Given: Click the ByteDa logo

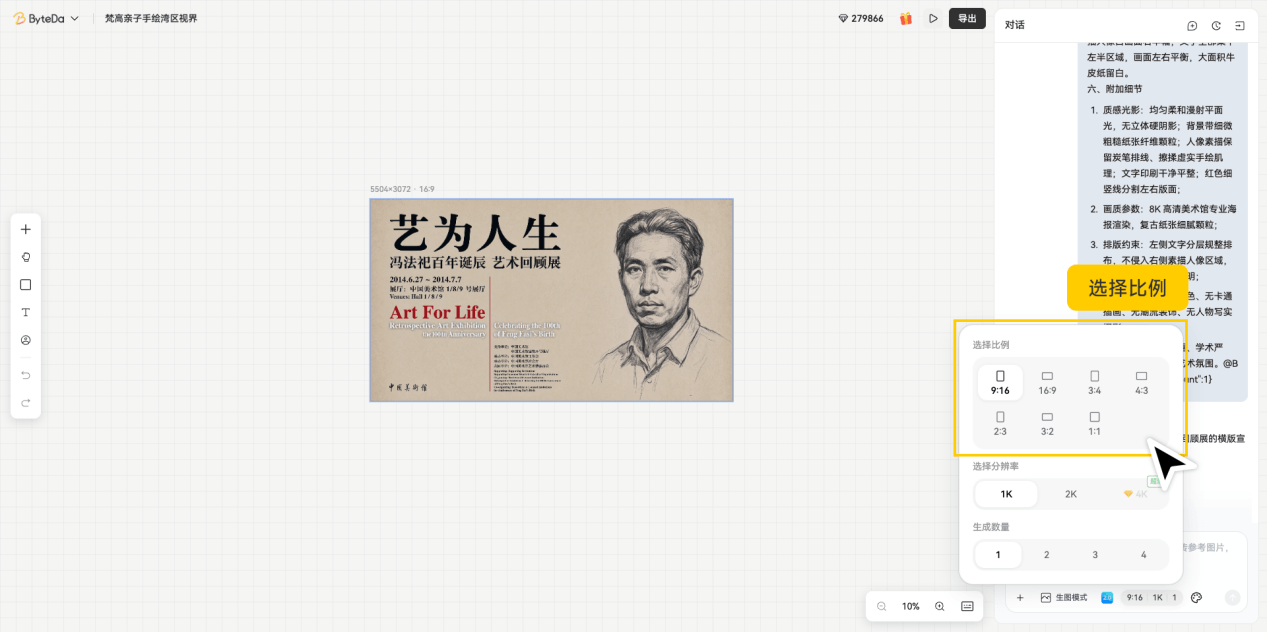Looking at the screenshot, I should click(x=39, y=18).
